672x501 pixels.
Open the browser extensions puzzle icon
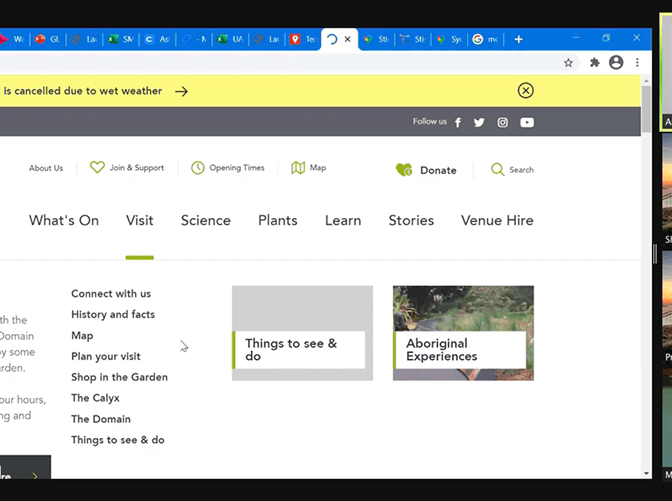click(594, 63)
